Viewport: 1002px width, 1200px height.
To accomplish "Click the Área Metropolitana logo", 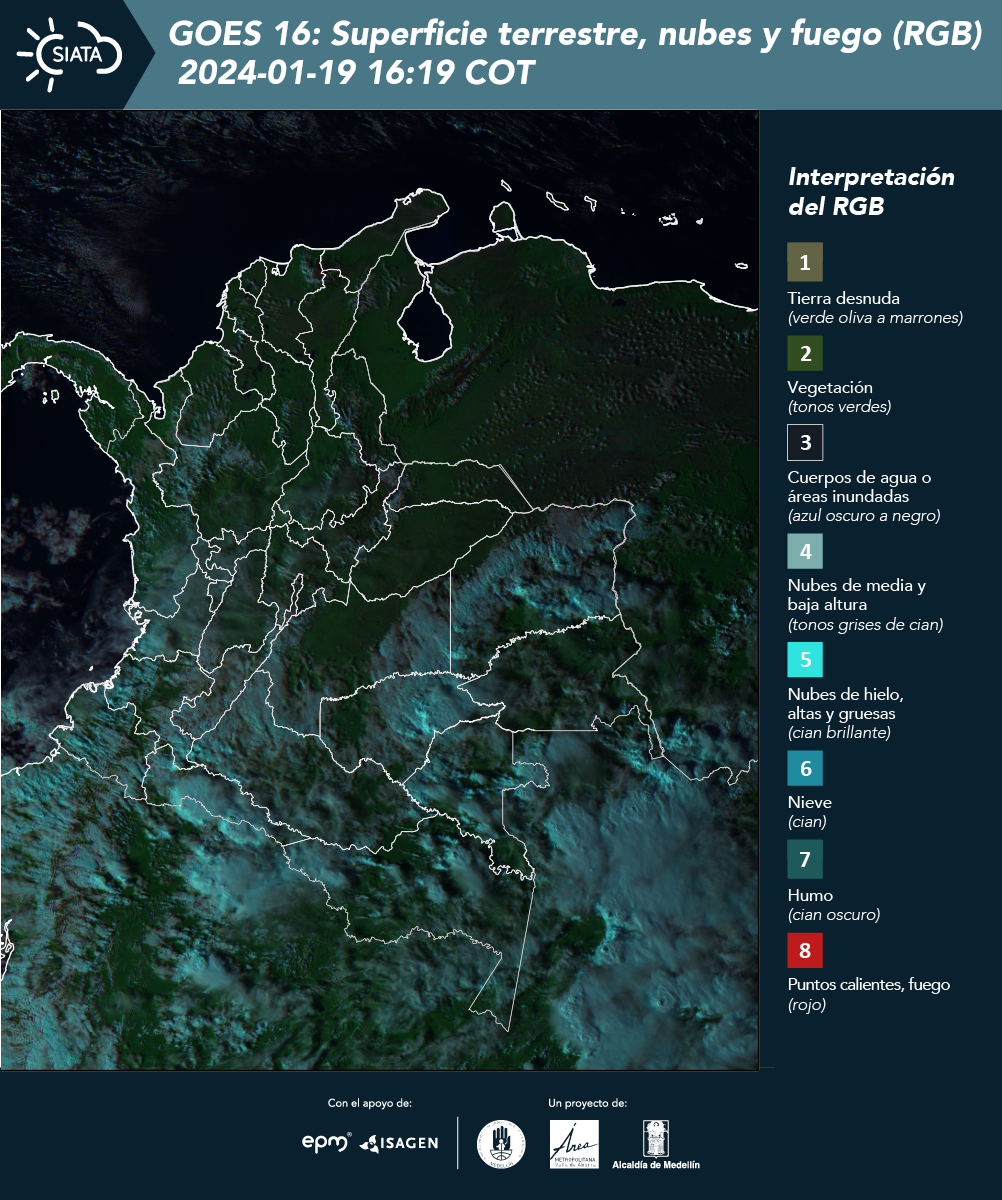I will pos(575,1144).
